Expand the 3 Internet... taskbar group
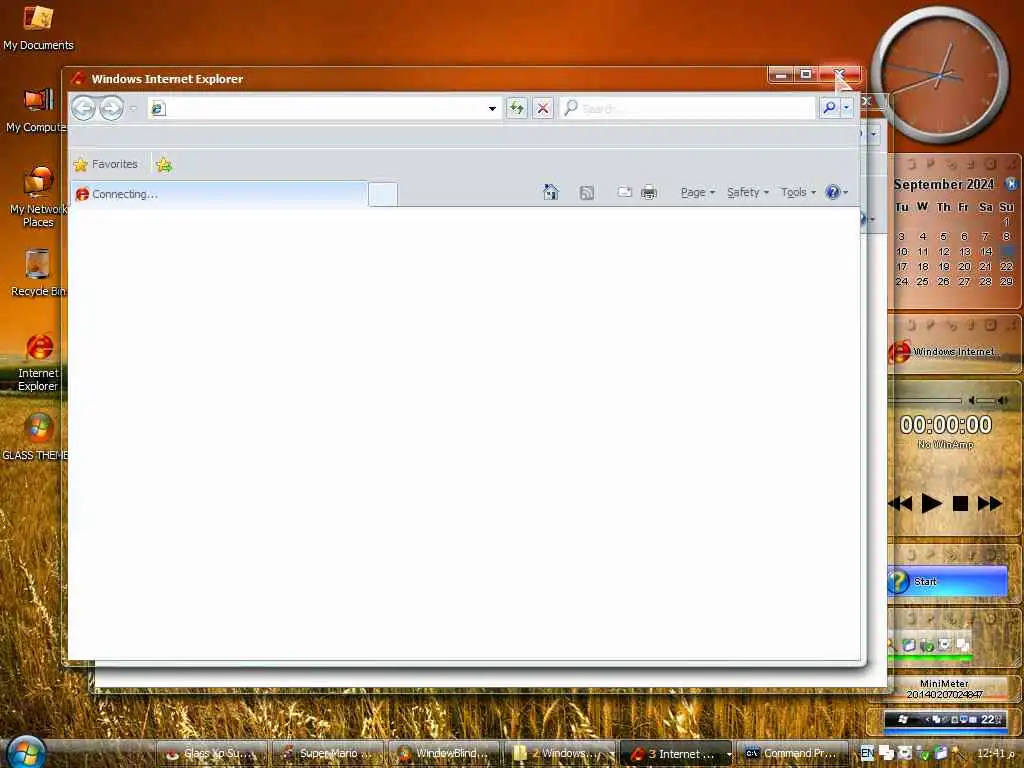1024x768 pixels. (677, 754)
